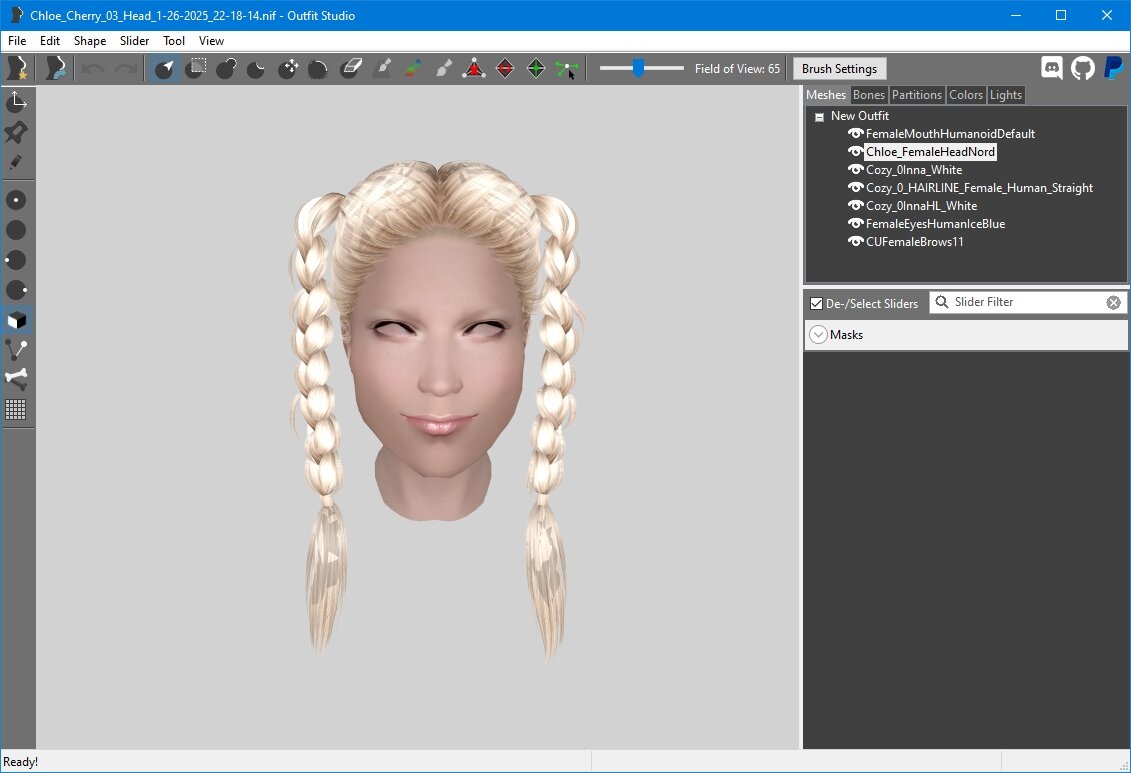Select the Select tool with cursor arrow
Image resolution: width=1131 pixels, height=773 pixels.
164,69
